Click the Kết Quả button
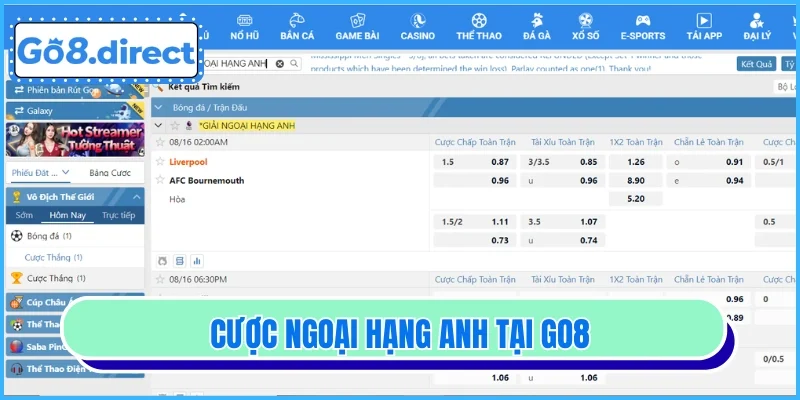Viewport: 800px width, 400px height. click(756, 63)
